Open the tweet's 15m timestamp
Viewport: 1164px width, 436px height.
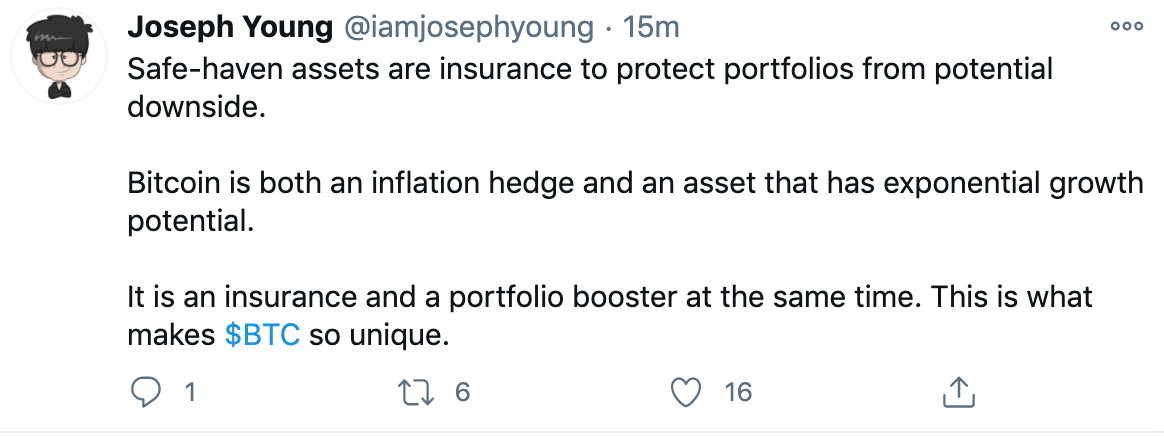(650, 28)
